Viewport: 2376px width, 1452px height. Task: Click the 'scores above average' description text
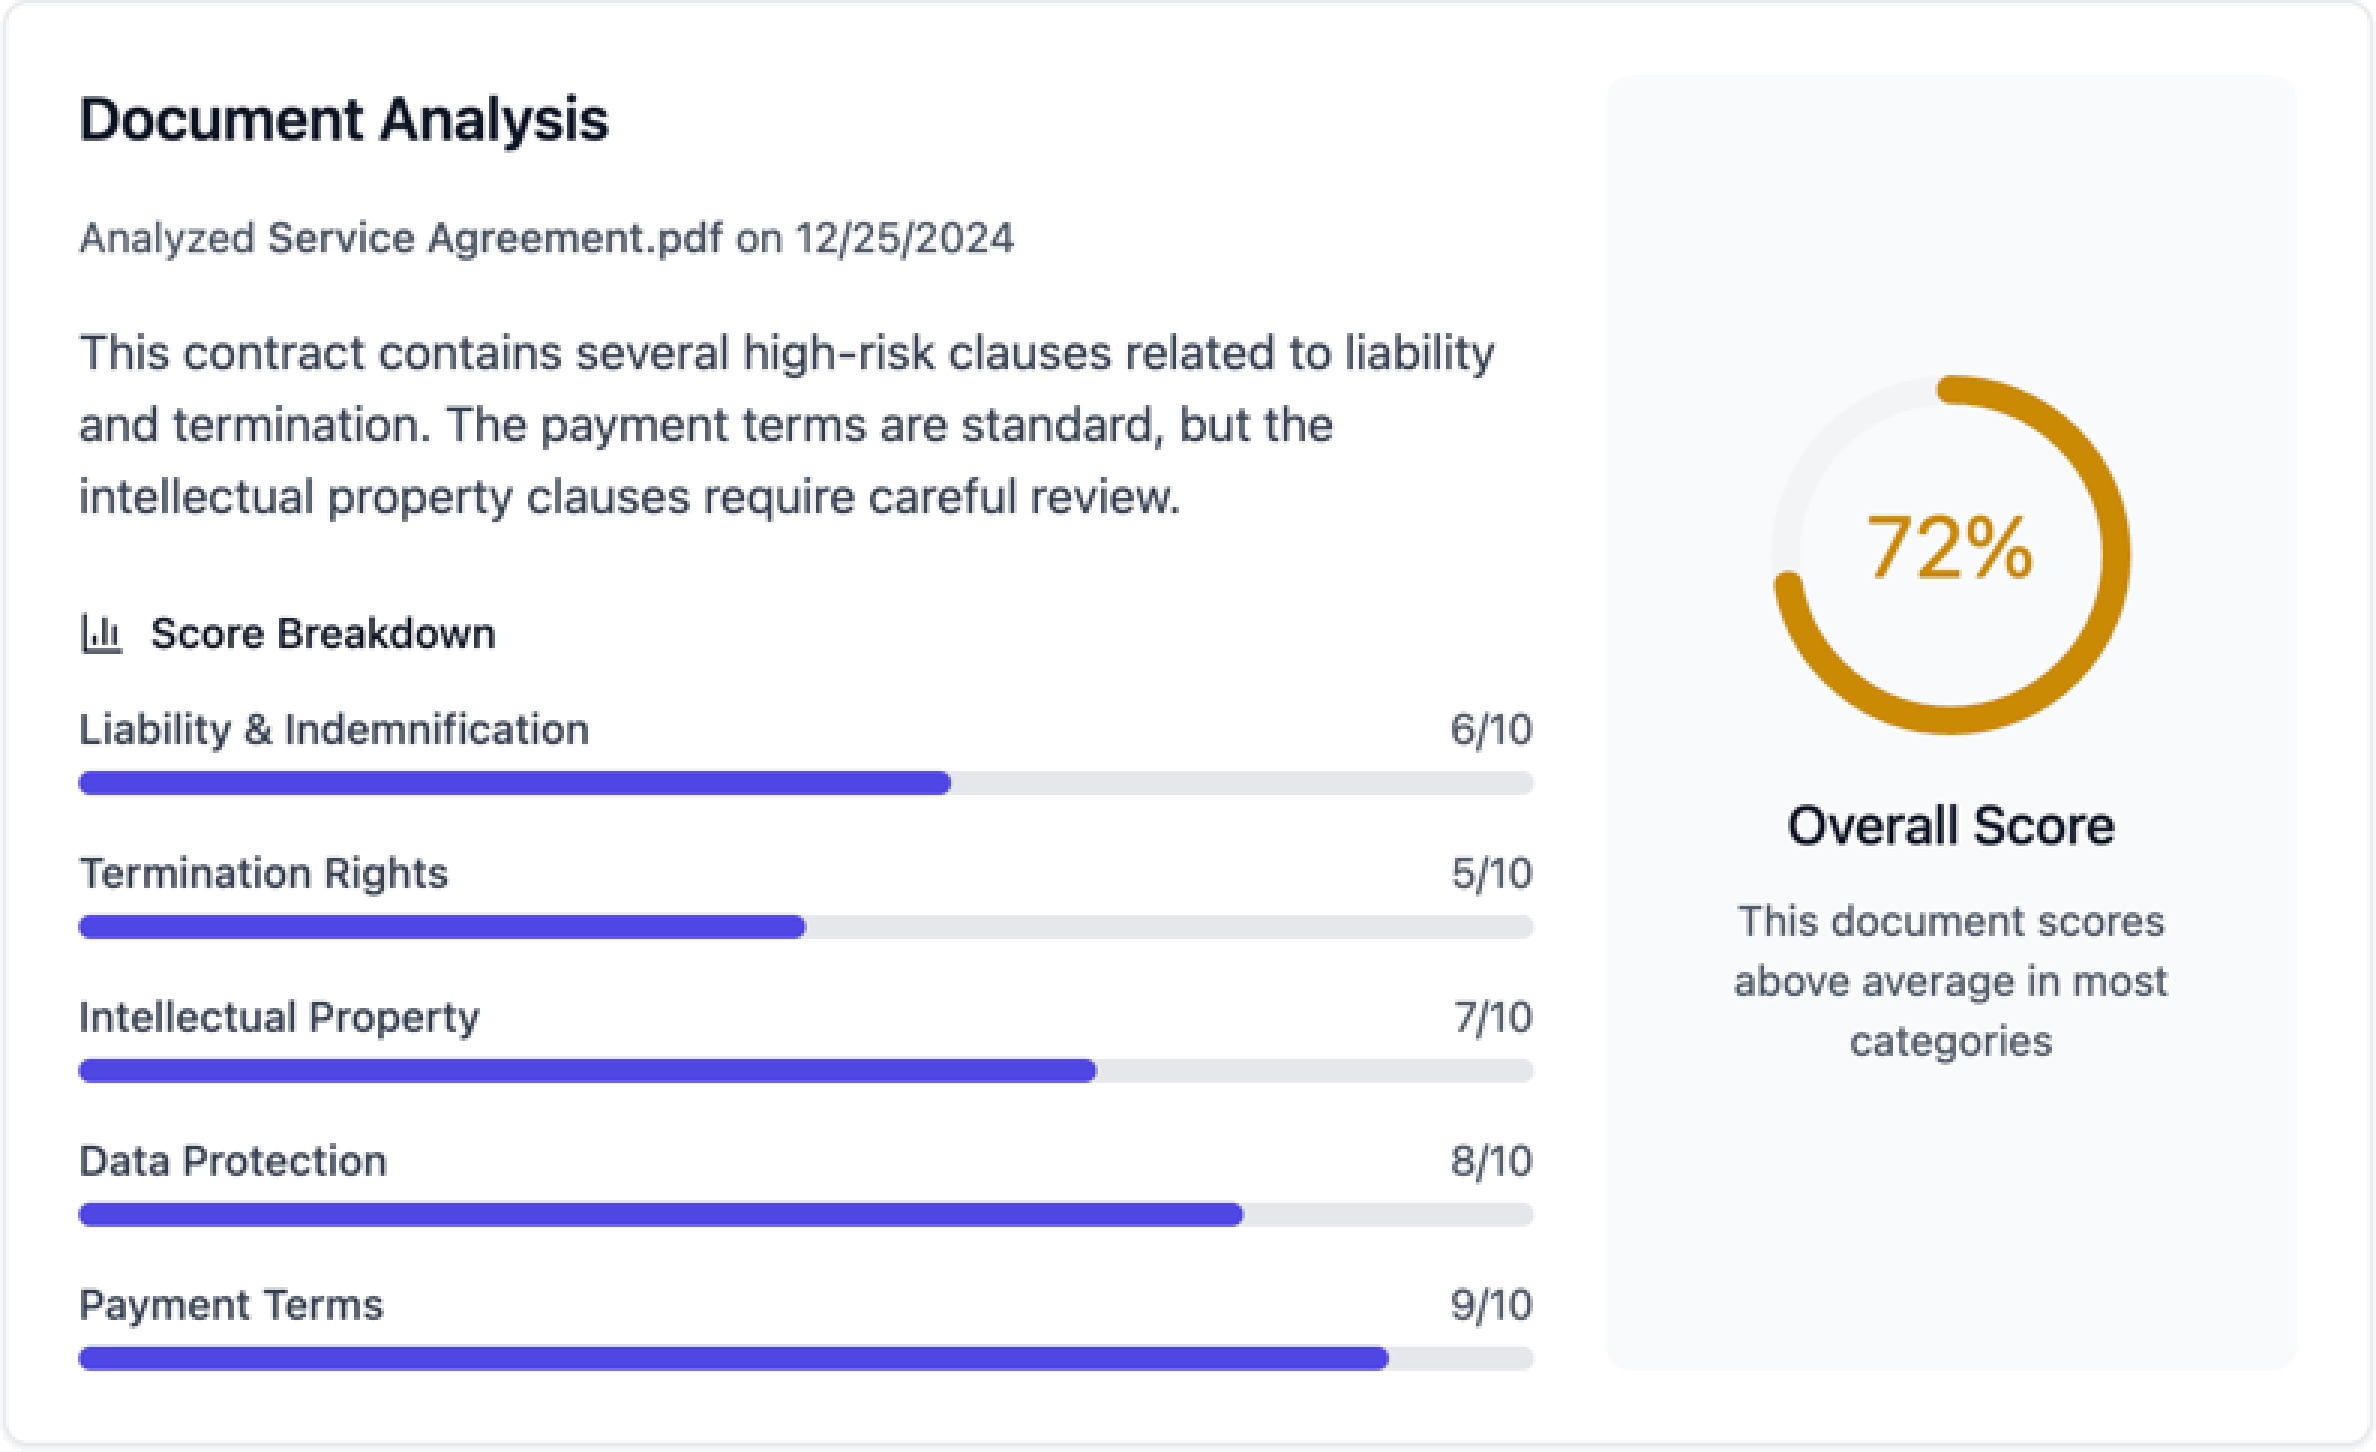1950,981
